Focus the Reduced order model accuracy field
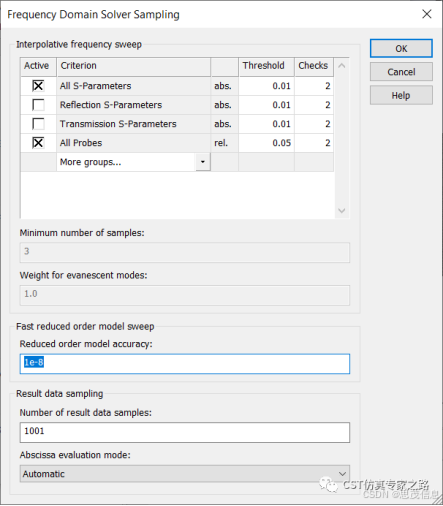 point(185,364)
